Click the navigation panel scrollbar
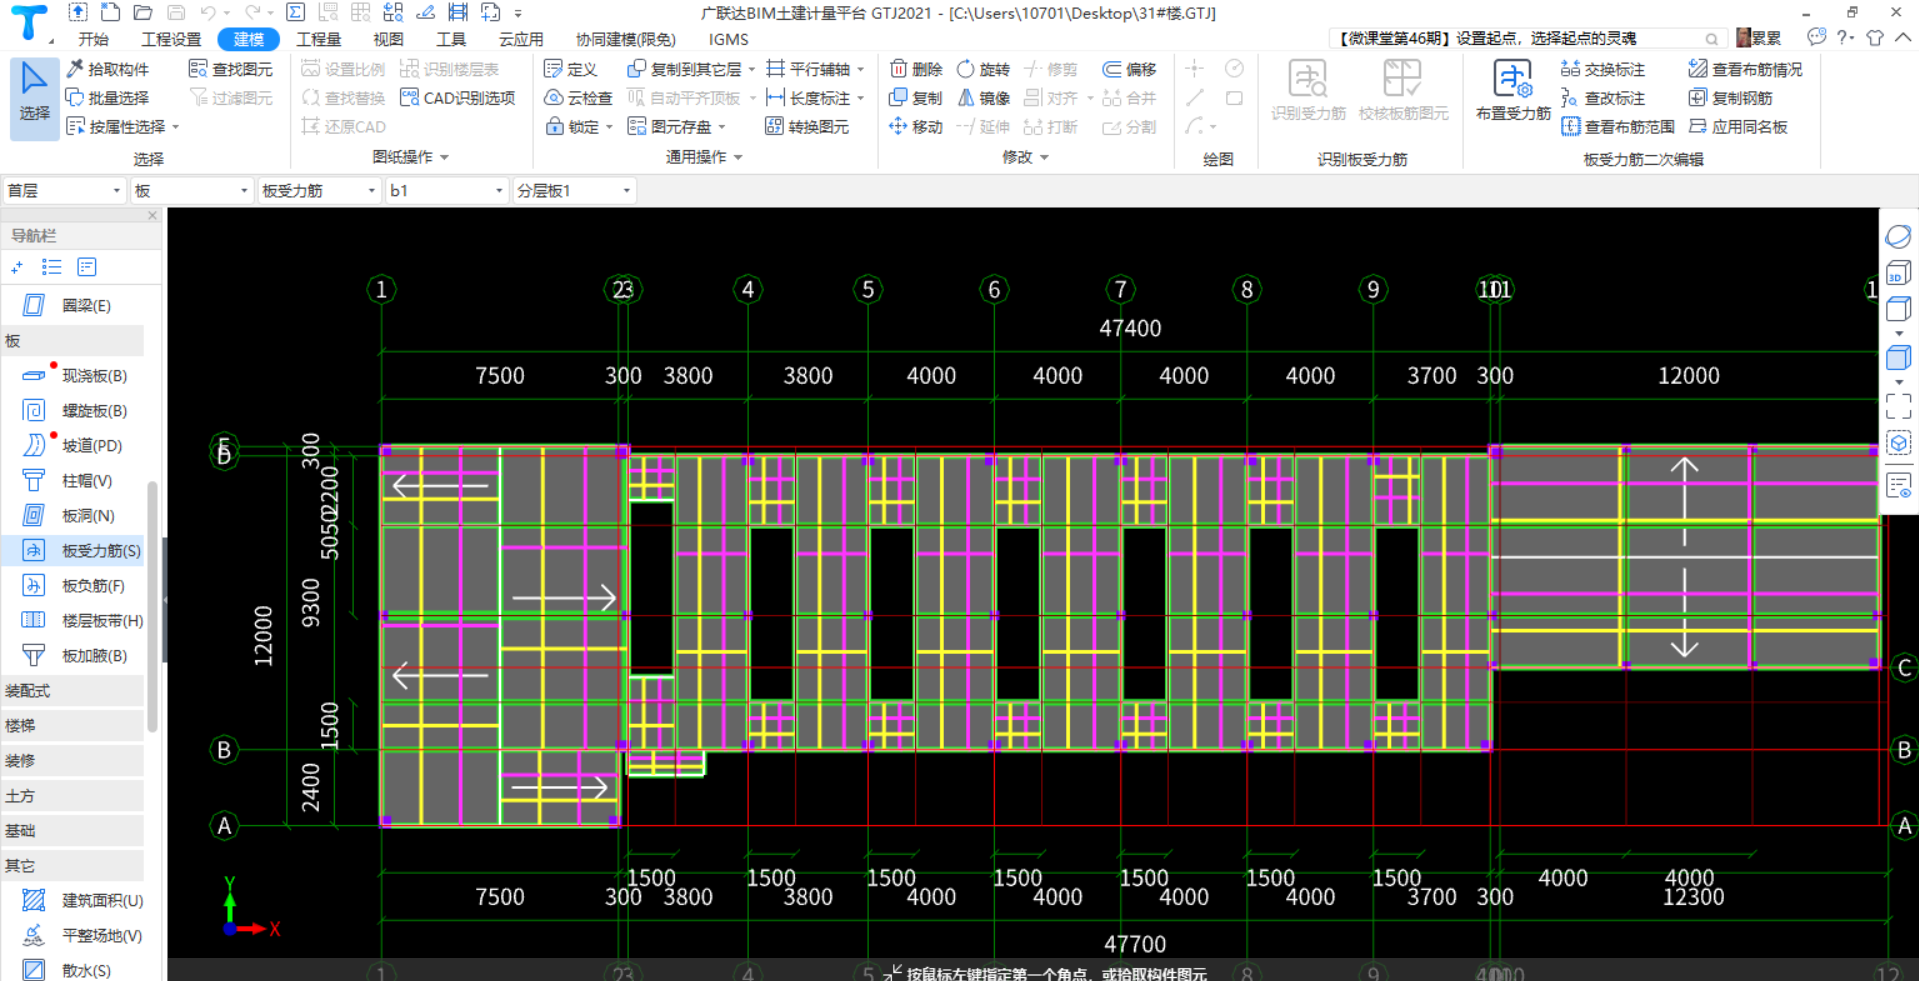The image size is (1919, 981). coord(152,605)
